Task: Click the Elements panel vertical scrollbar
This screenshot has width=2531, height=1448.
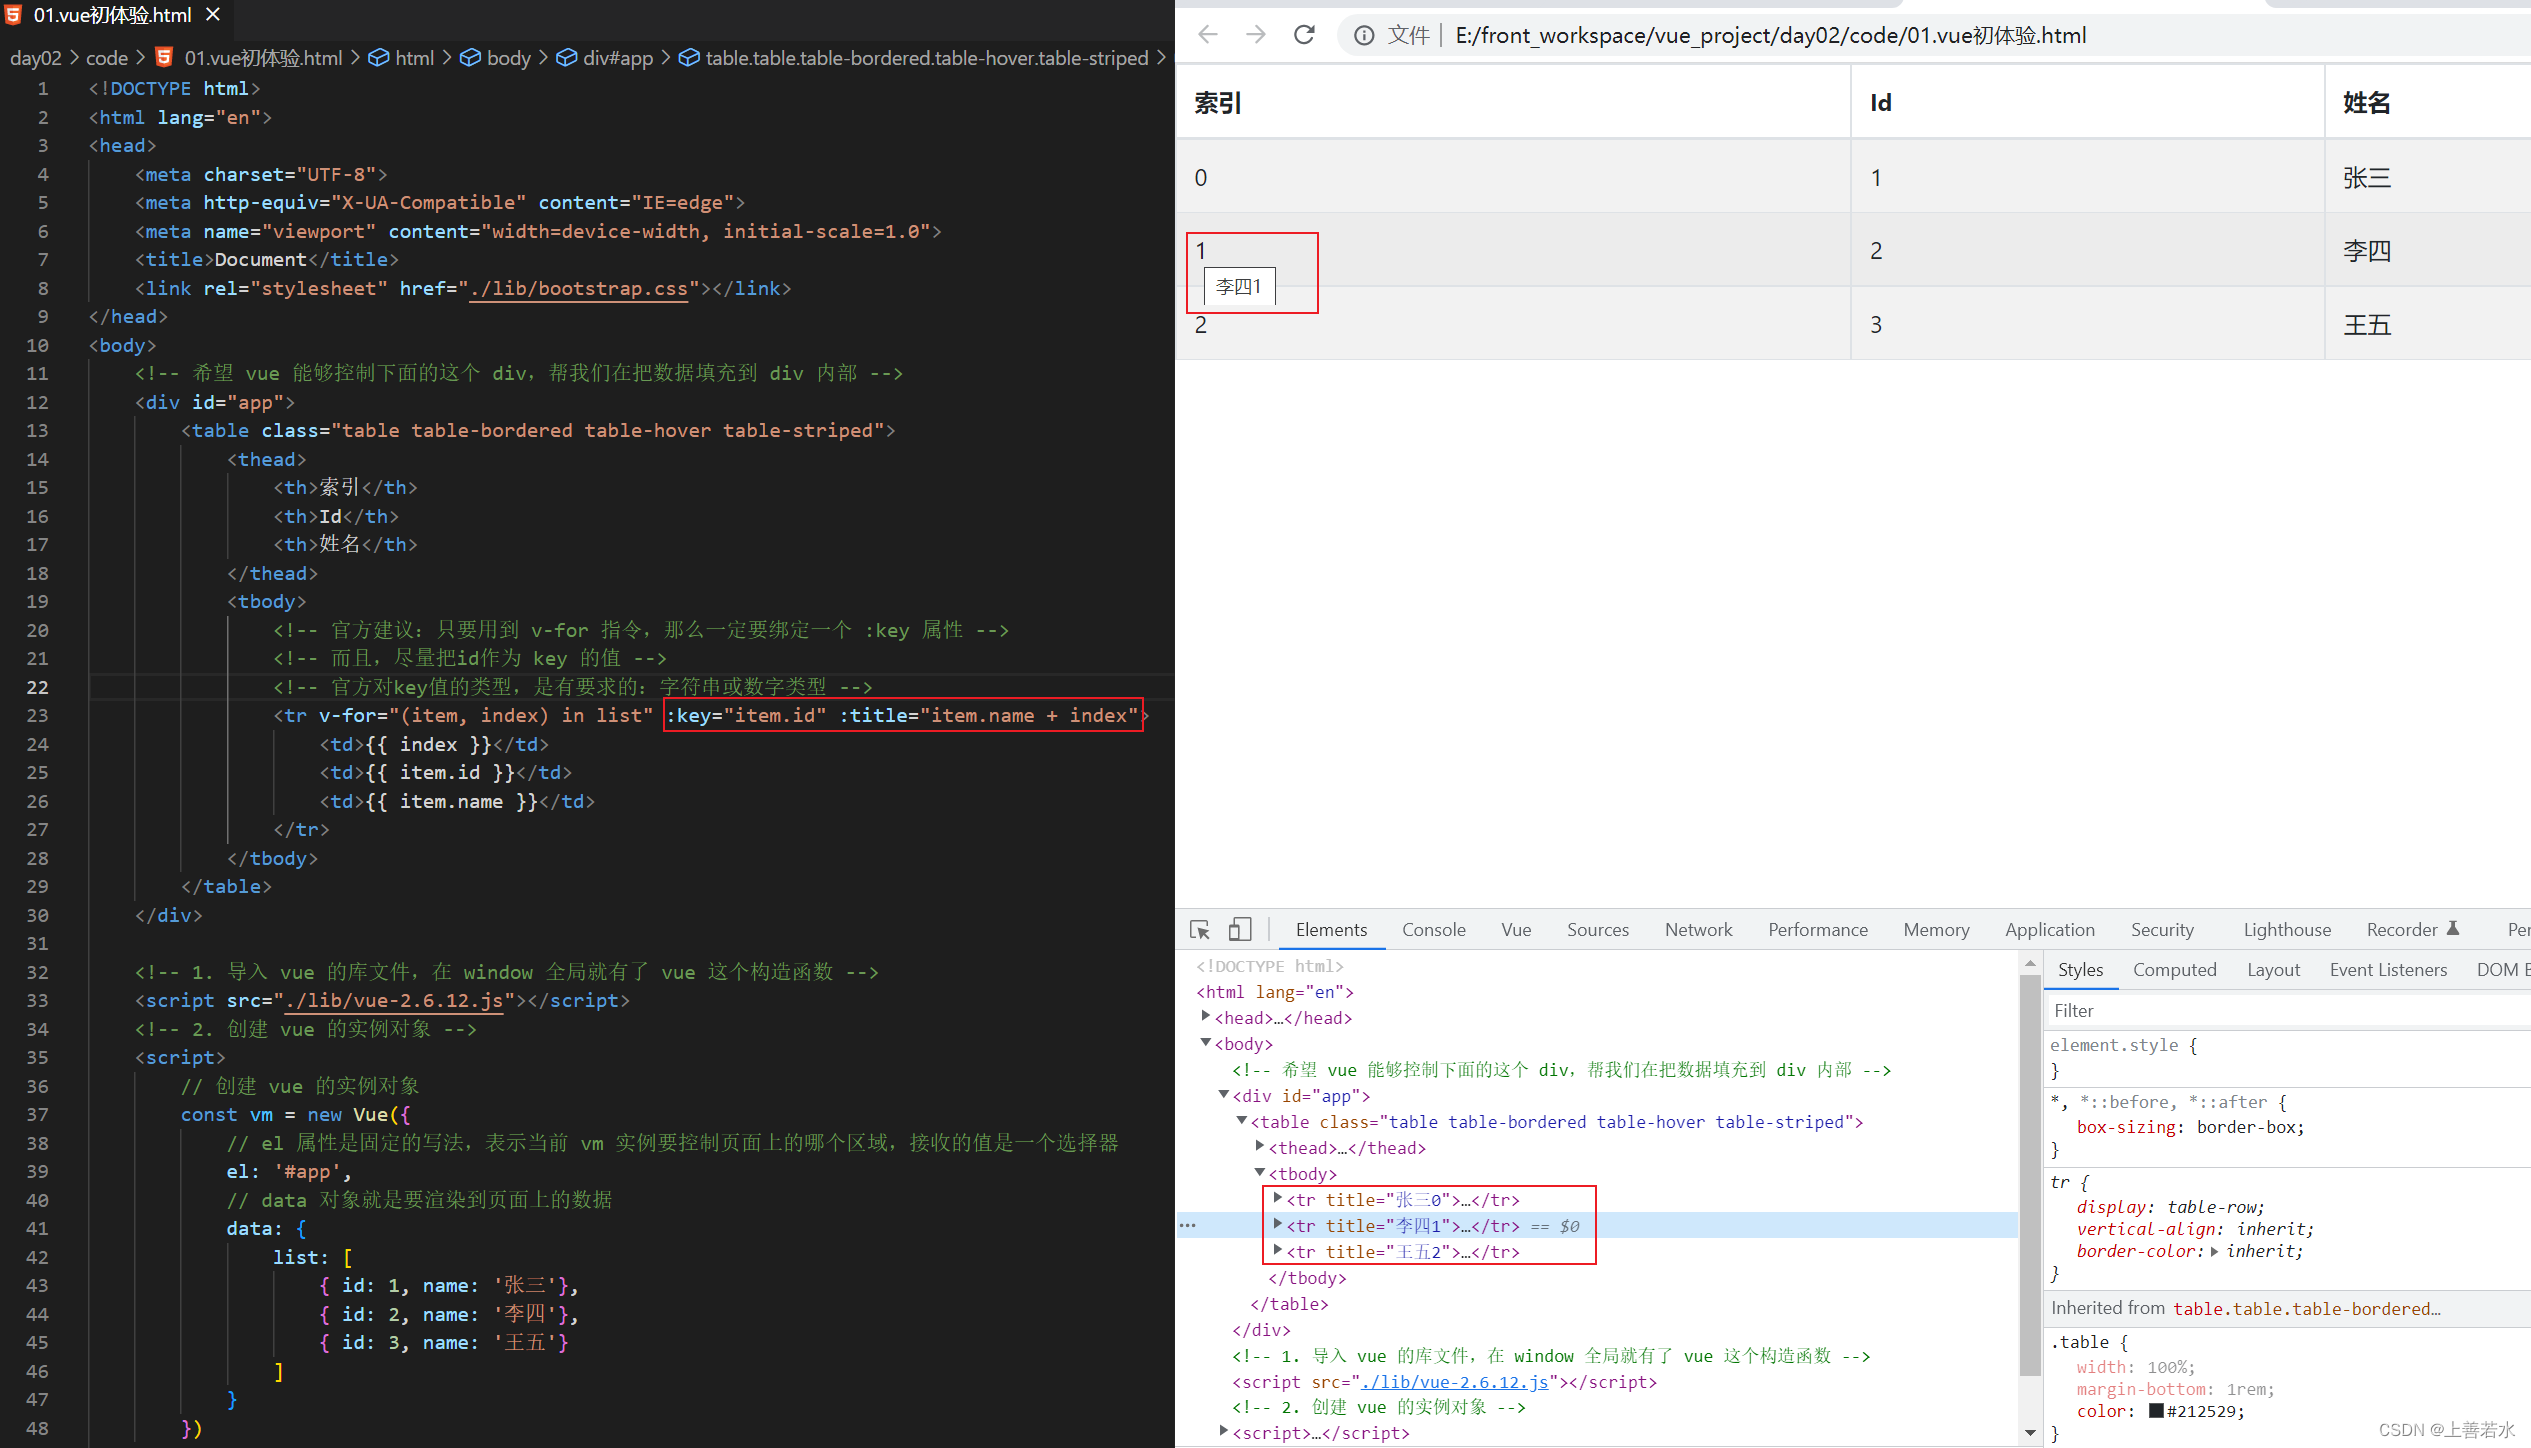Action: click(x=2029, y=1175)
